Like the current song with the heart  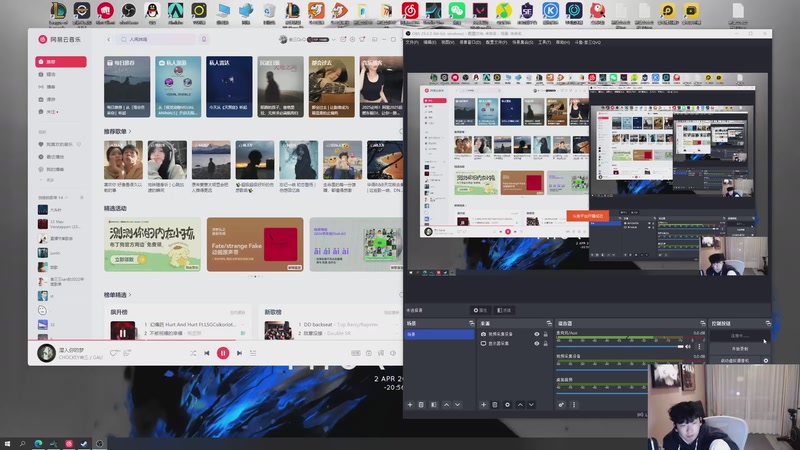tap(114, 353)
